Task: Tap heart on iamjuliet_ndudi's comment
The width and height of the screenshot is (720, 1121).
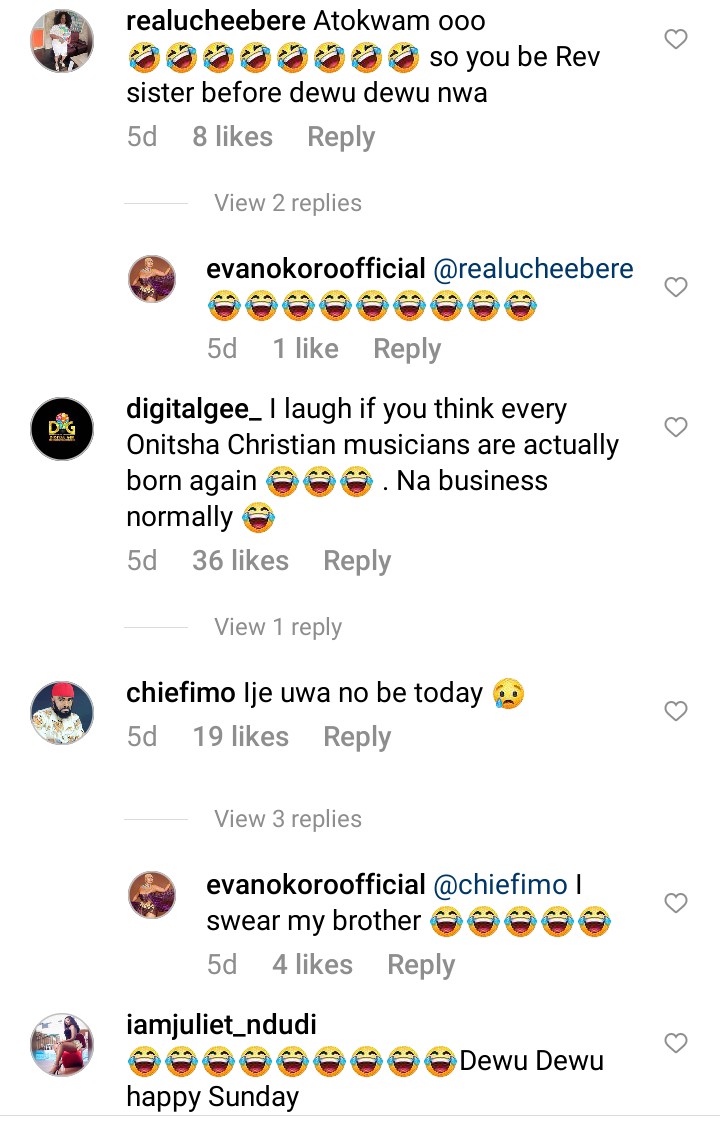Action: [x=676, y=1044]
